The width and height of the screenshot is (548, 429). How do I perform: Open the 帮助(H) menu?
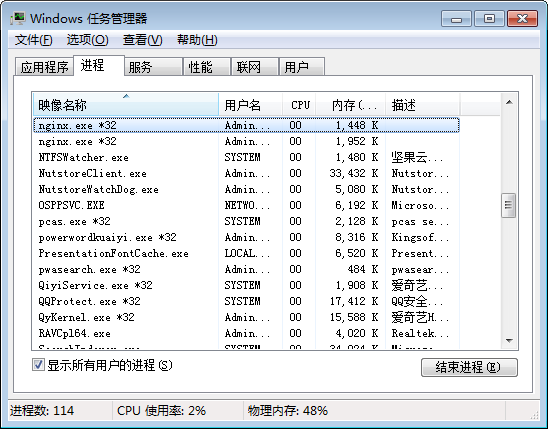(197, 40)
